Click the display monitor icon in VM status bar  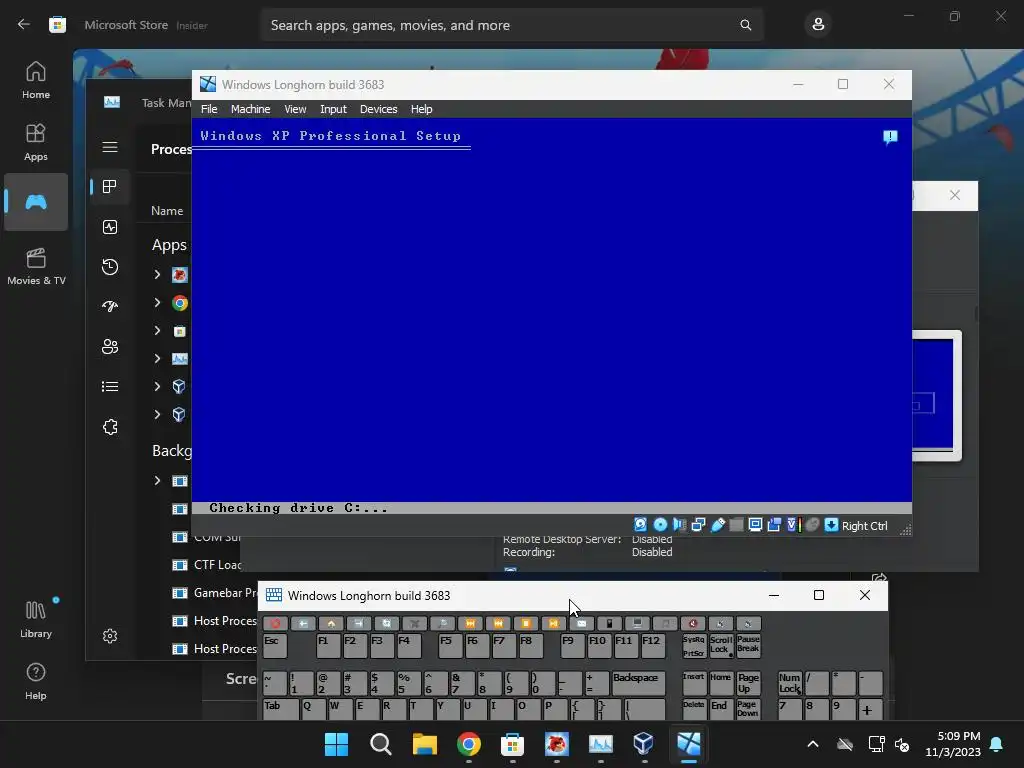755,525
